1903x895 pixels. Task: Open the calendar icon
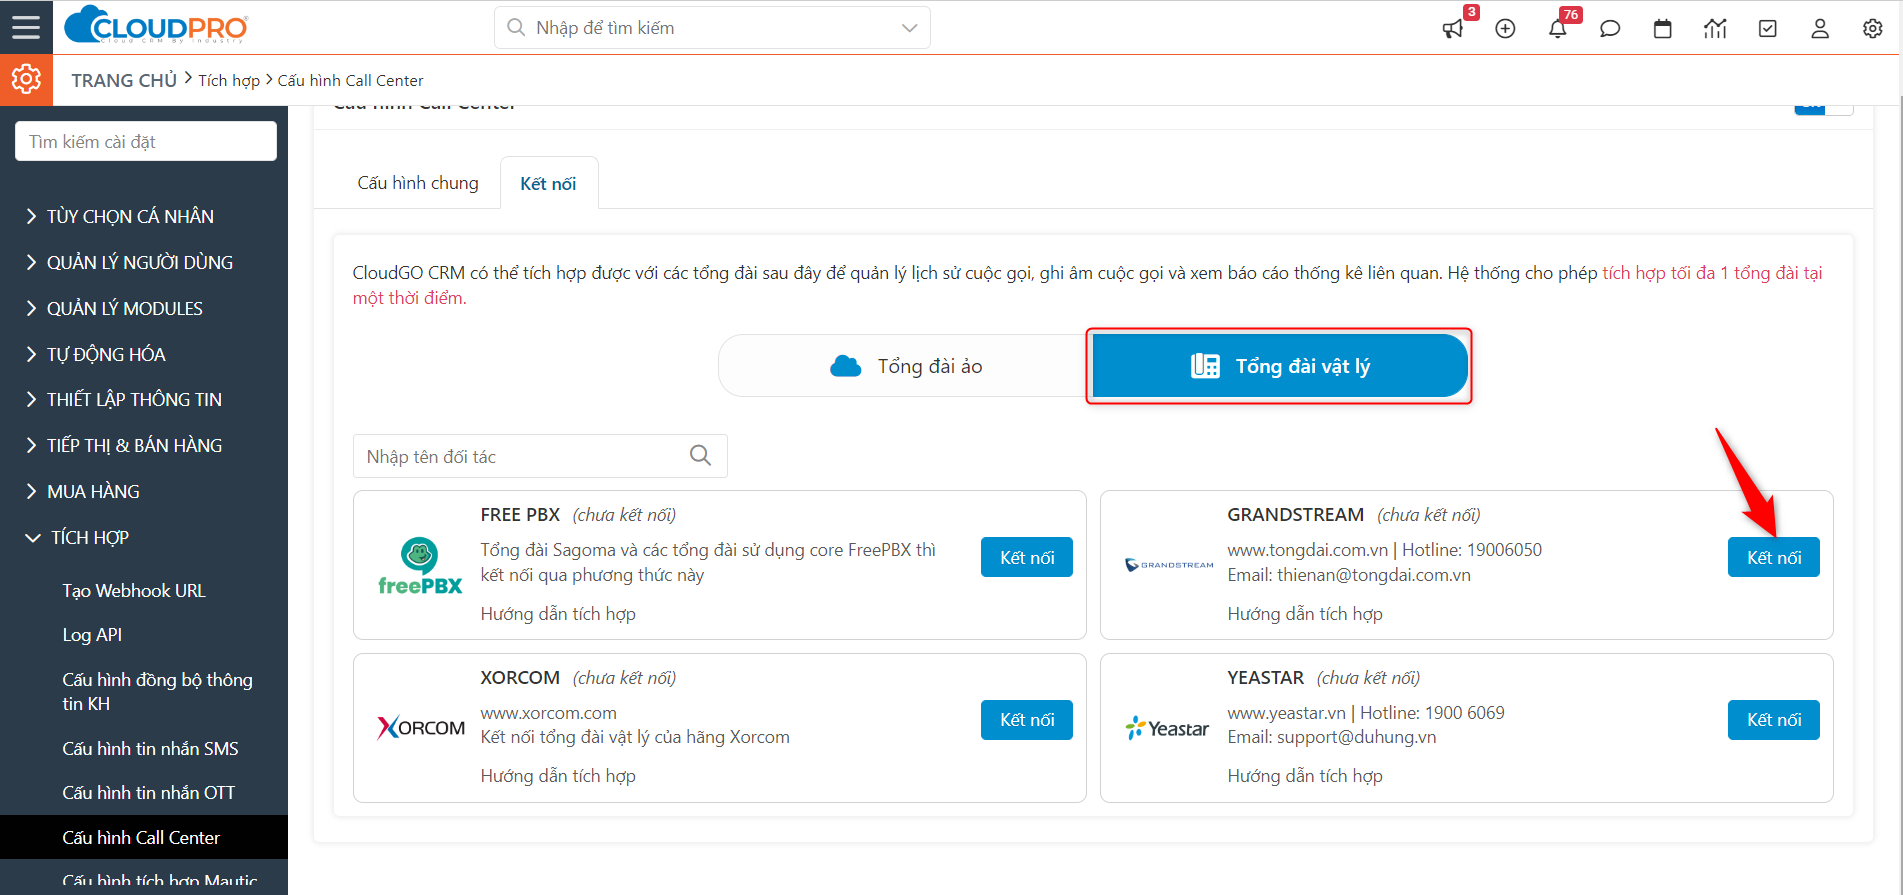click(1663, 29)
